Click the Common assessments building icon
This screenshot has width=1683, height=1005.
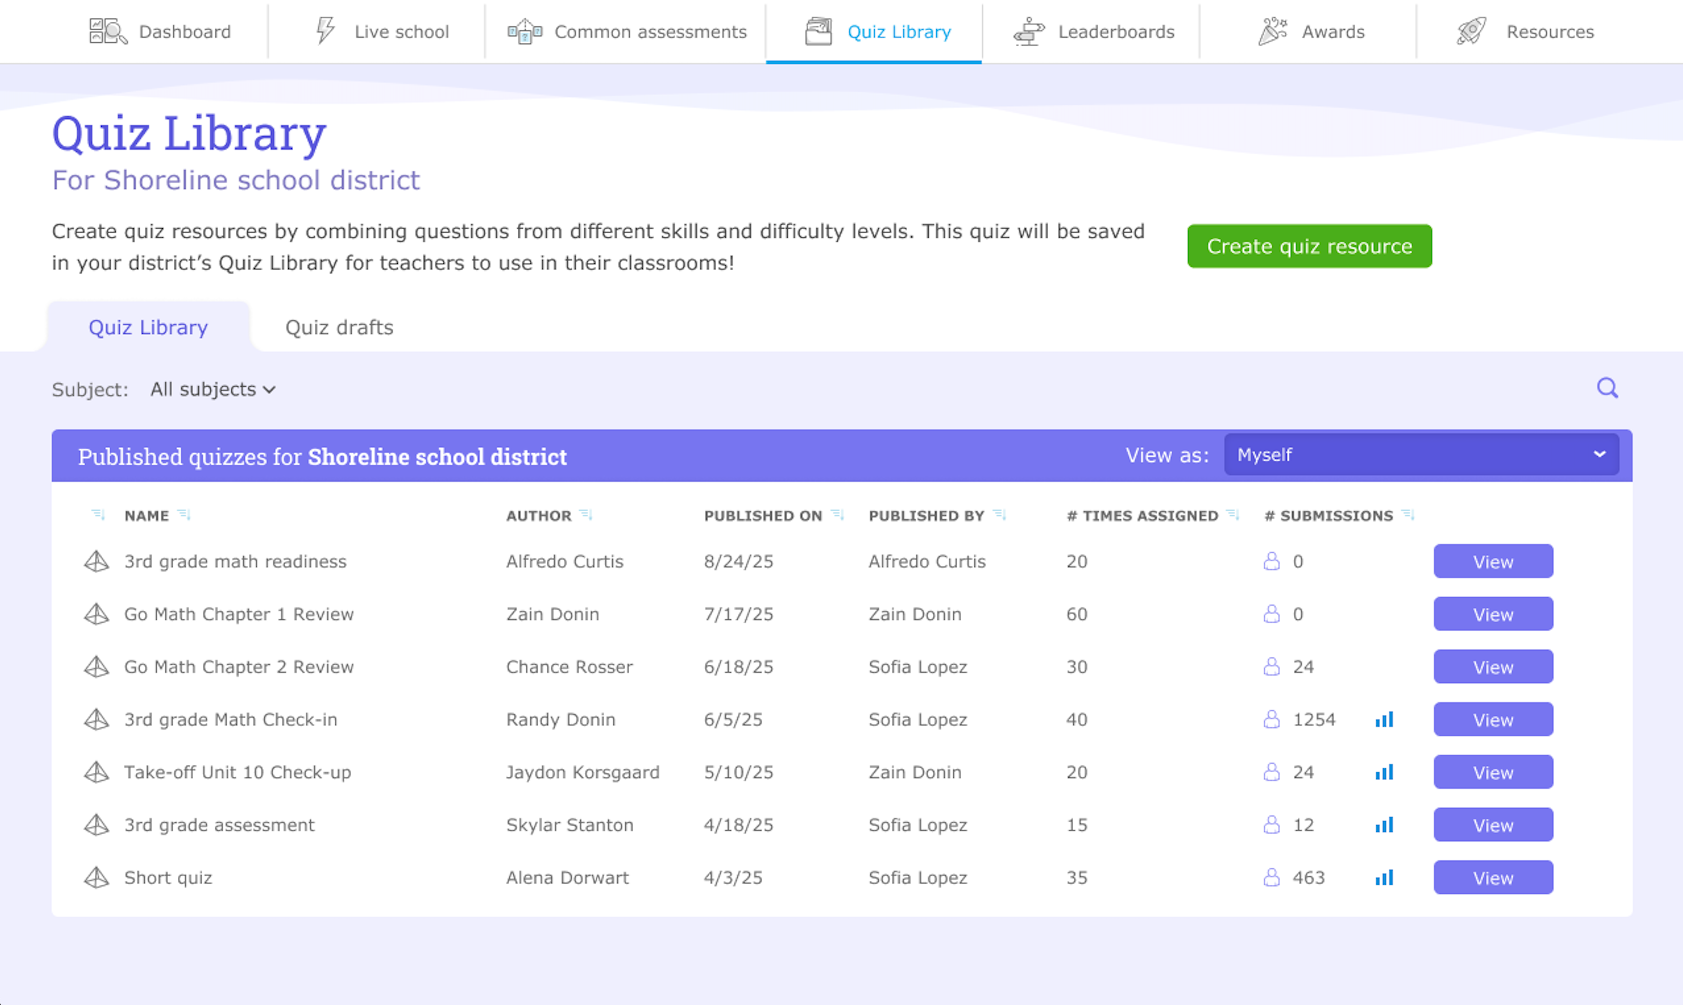point(525,32)
